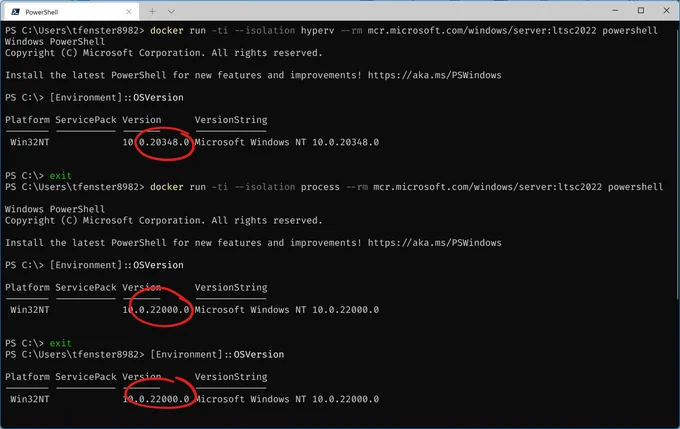Click the first 'docker' command word
Viewport: 680px width, 429px height.
point(167,30)
